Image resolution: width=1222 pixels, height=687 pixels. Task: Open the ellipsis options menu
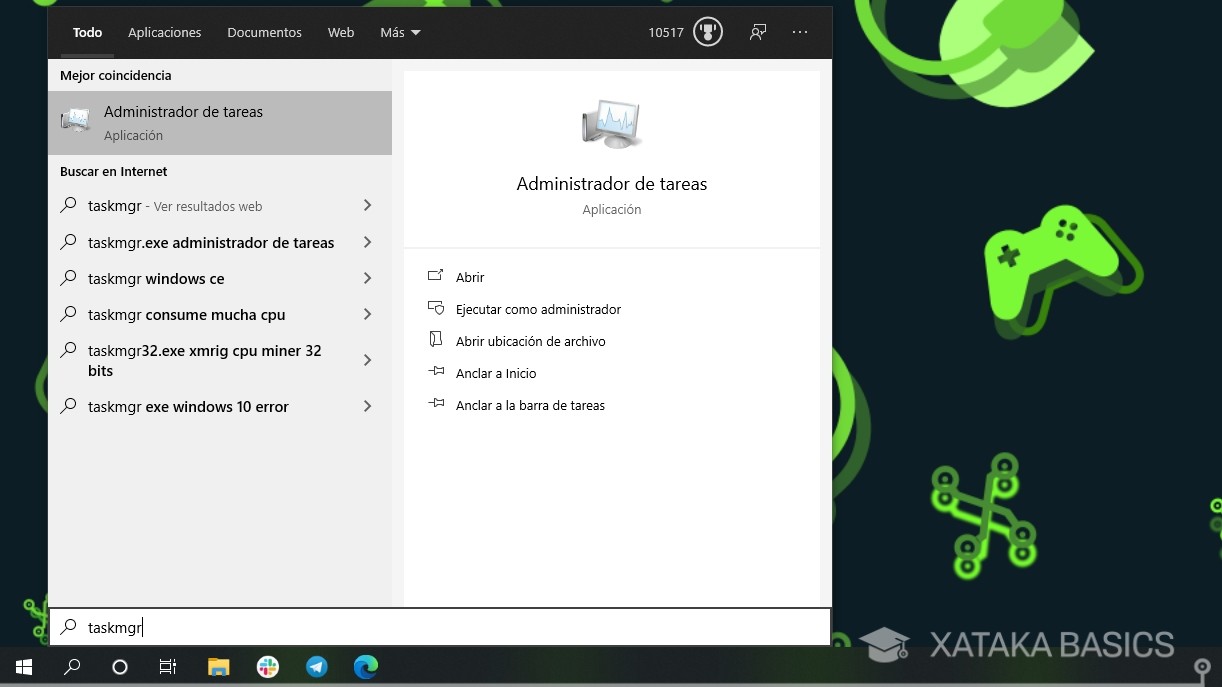point(800,32)
